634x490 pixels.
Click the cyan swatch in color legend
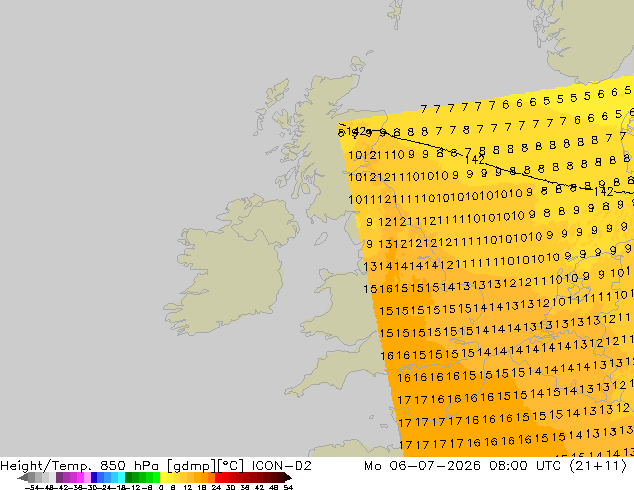[x=121, y=477]
